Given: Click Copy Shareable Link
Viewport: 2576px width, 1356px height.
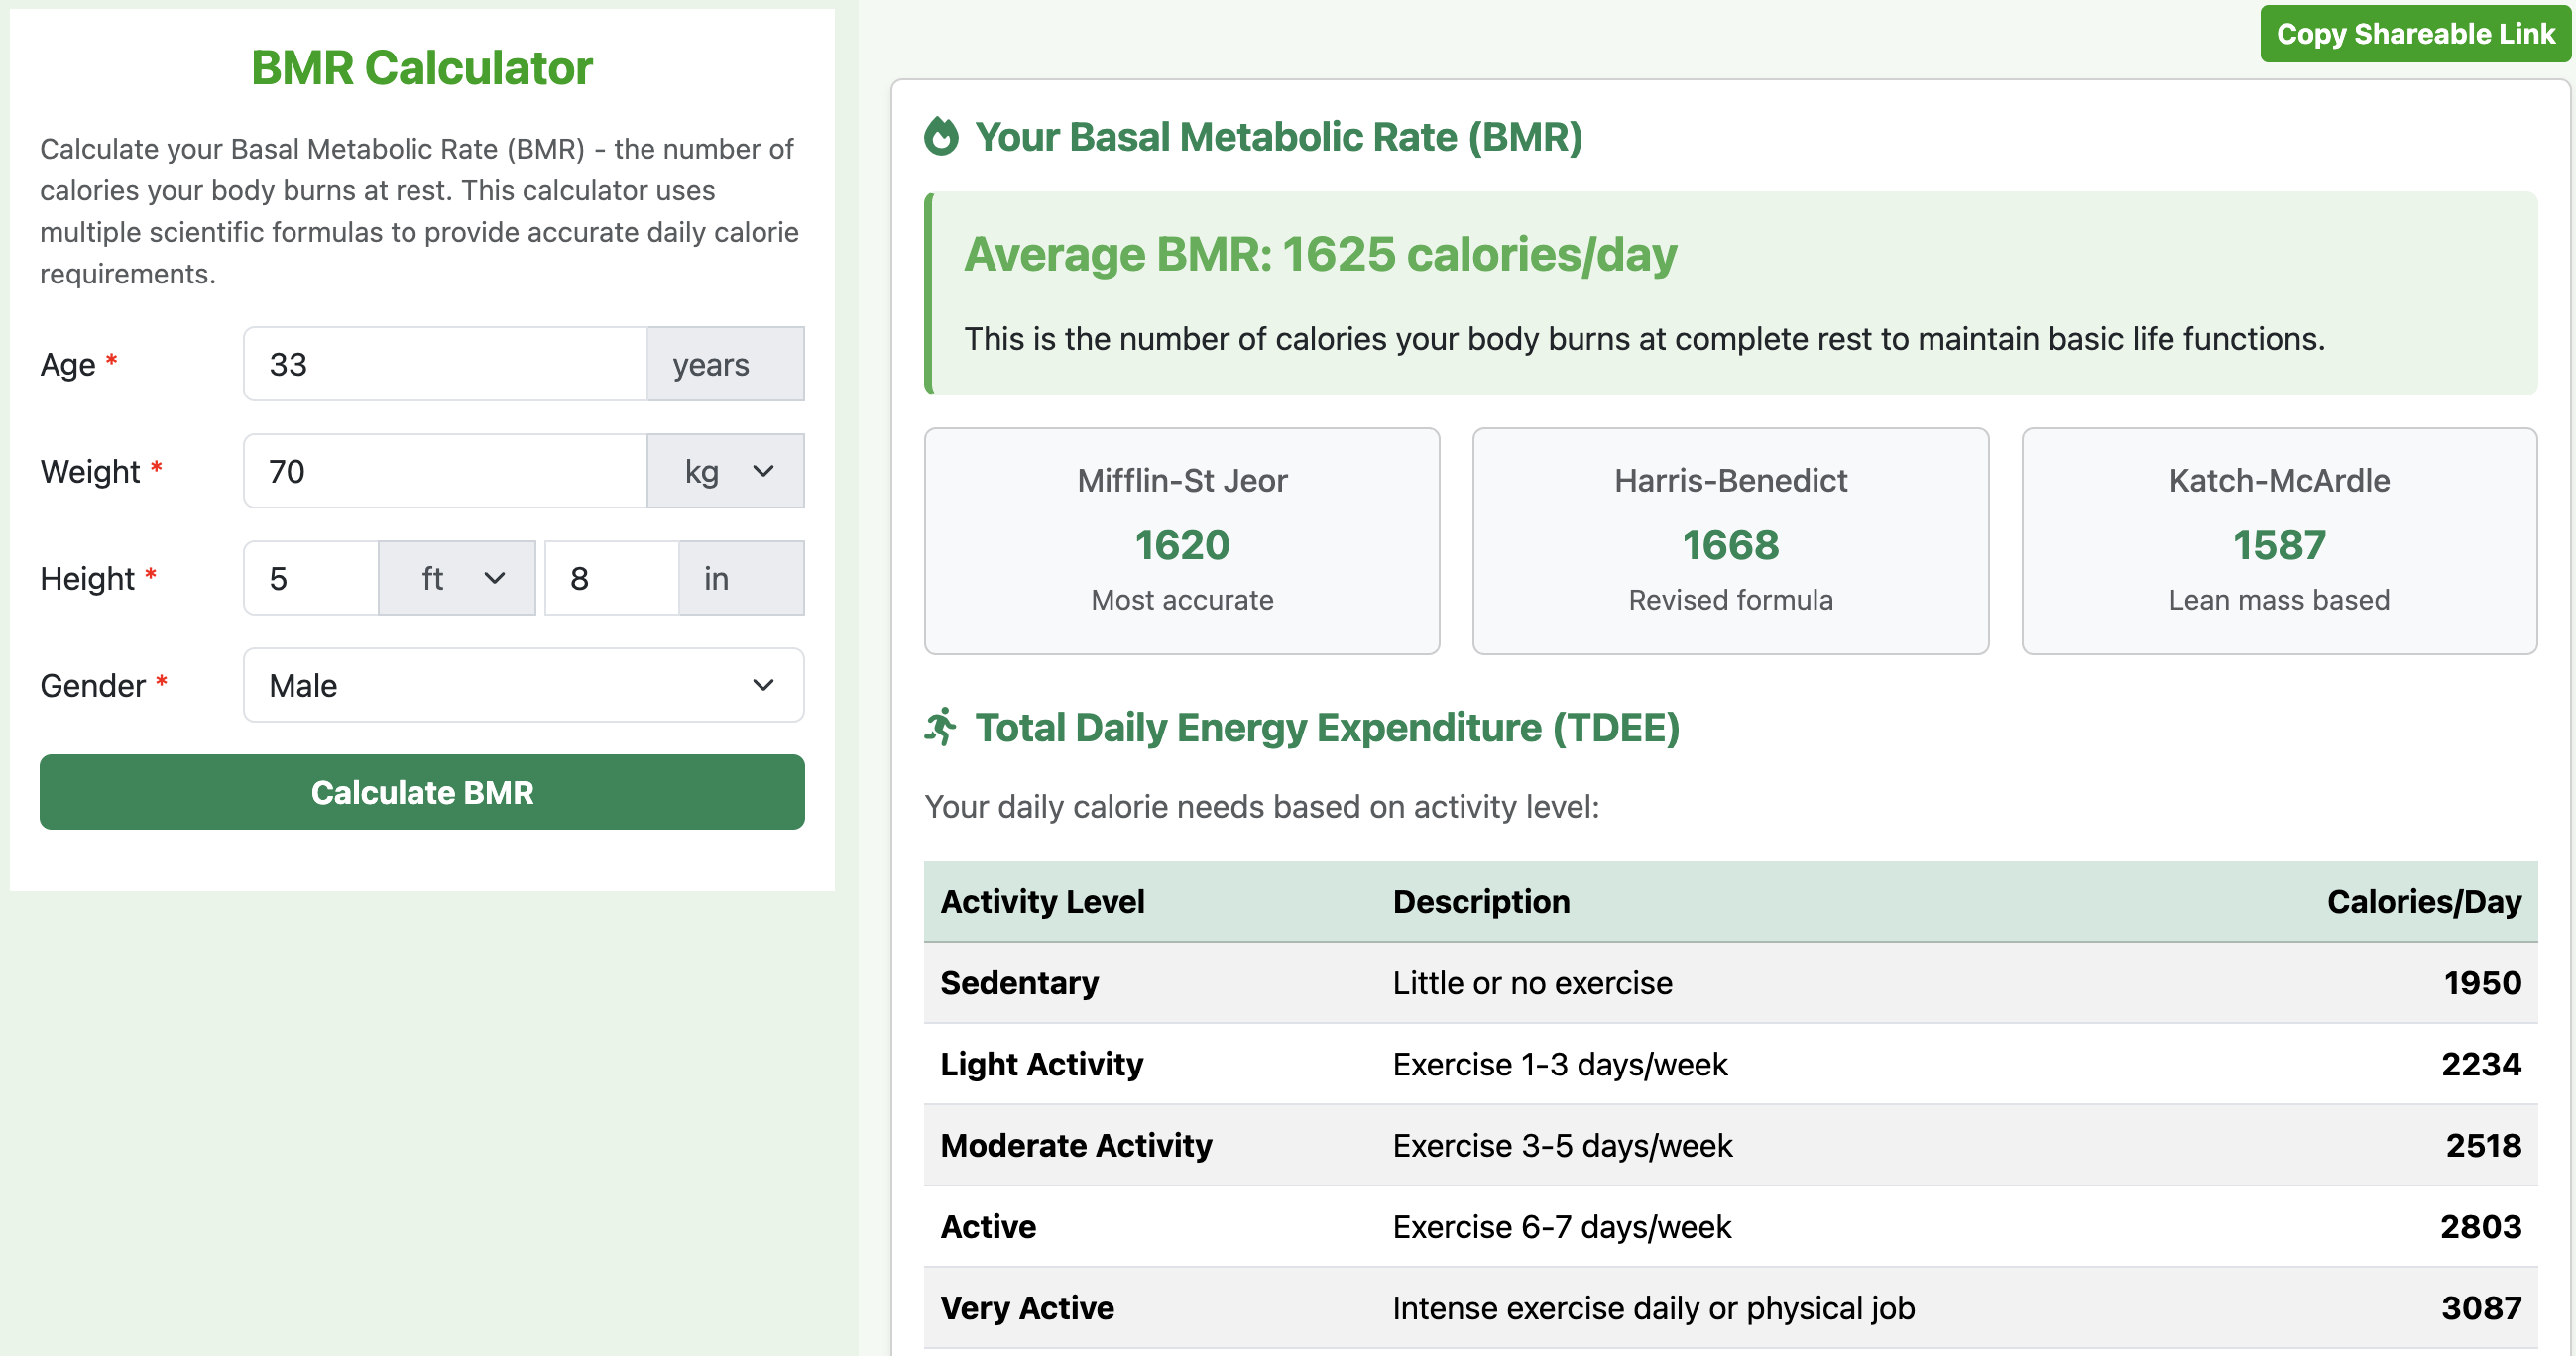Looking at the screenshot, I should point(2413,33).
